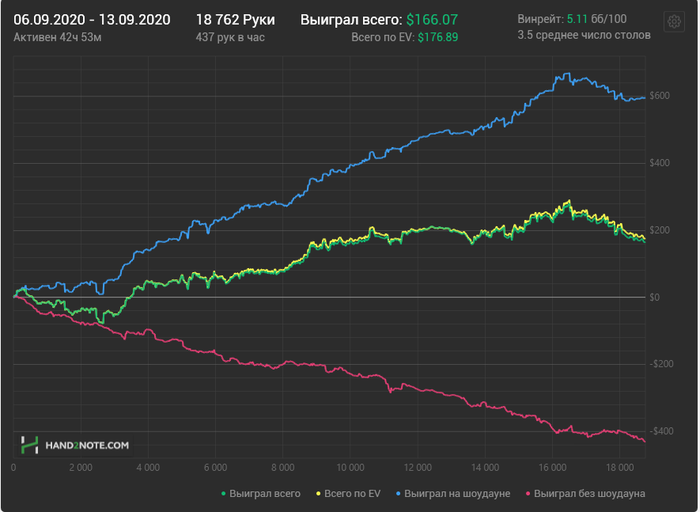Click the '10 000' x-axis label
Image resolution: width=700 pixels, height=512 pixels.
coord(350,468)
